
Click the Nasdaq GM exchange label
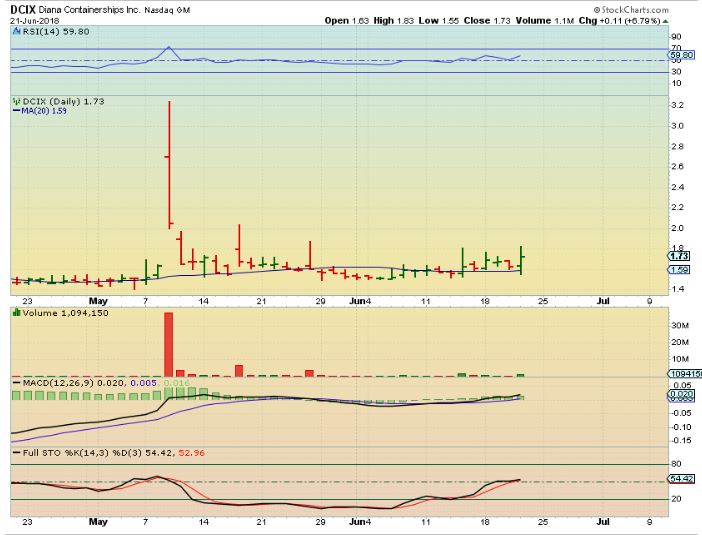167,10
